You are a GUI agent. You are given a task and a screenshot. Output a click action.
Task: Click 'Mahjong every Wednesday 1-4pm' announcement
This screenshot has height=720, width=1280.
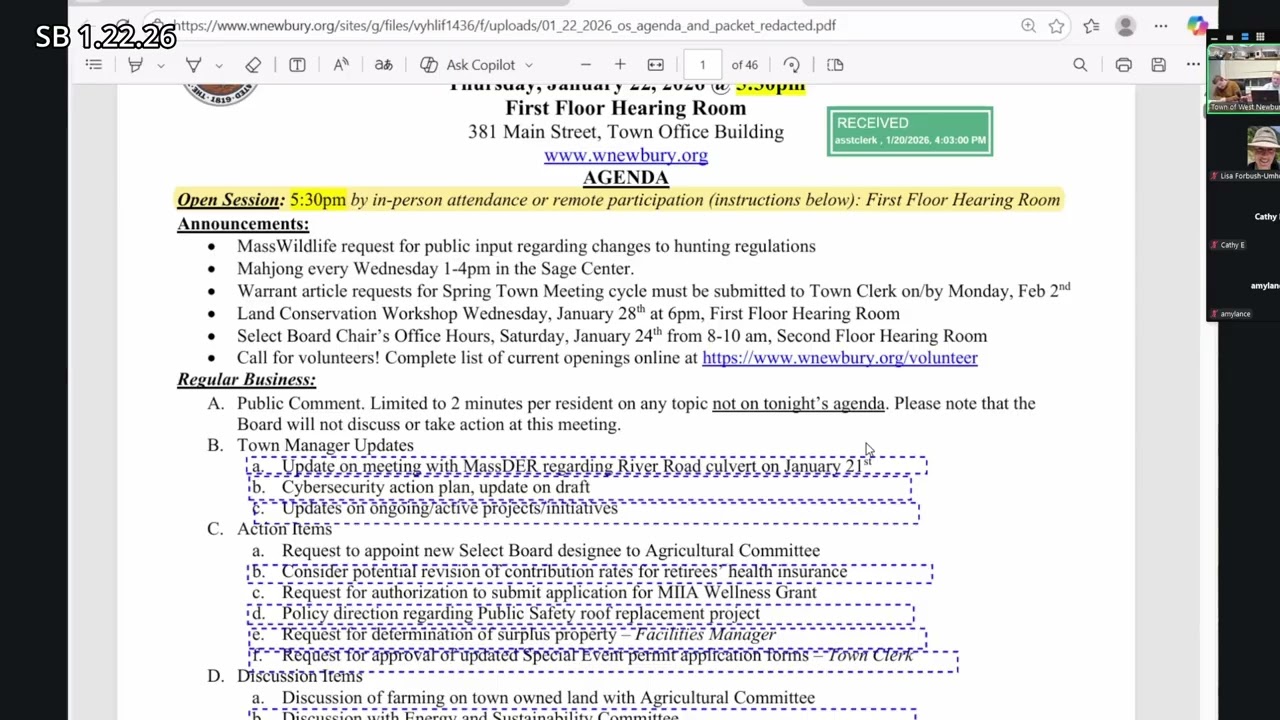tap(435, 268)
